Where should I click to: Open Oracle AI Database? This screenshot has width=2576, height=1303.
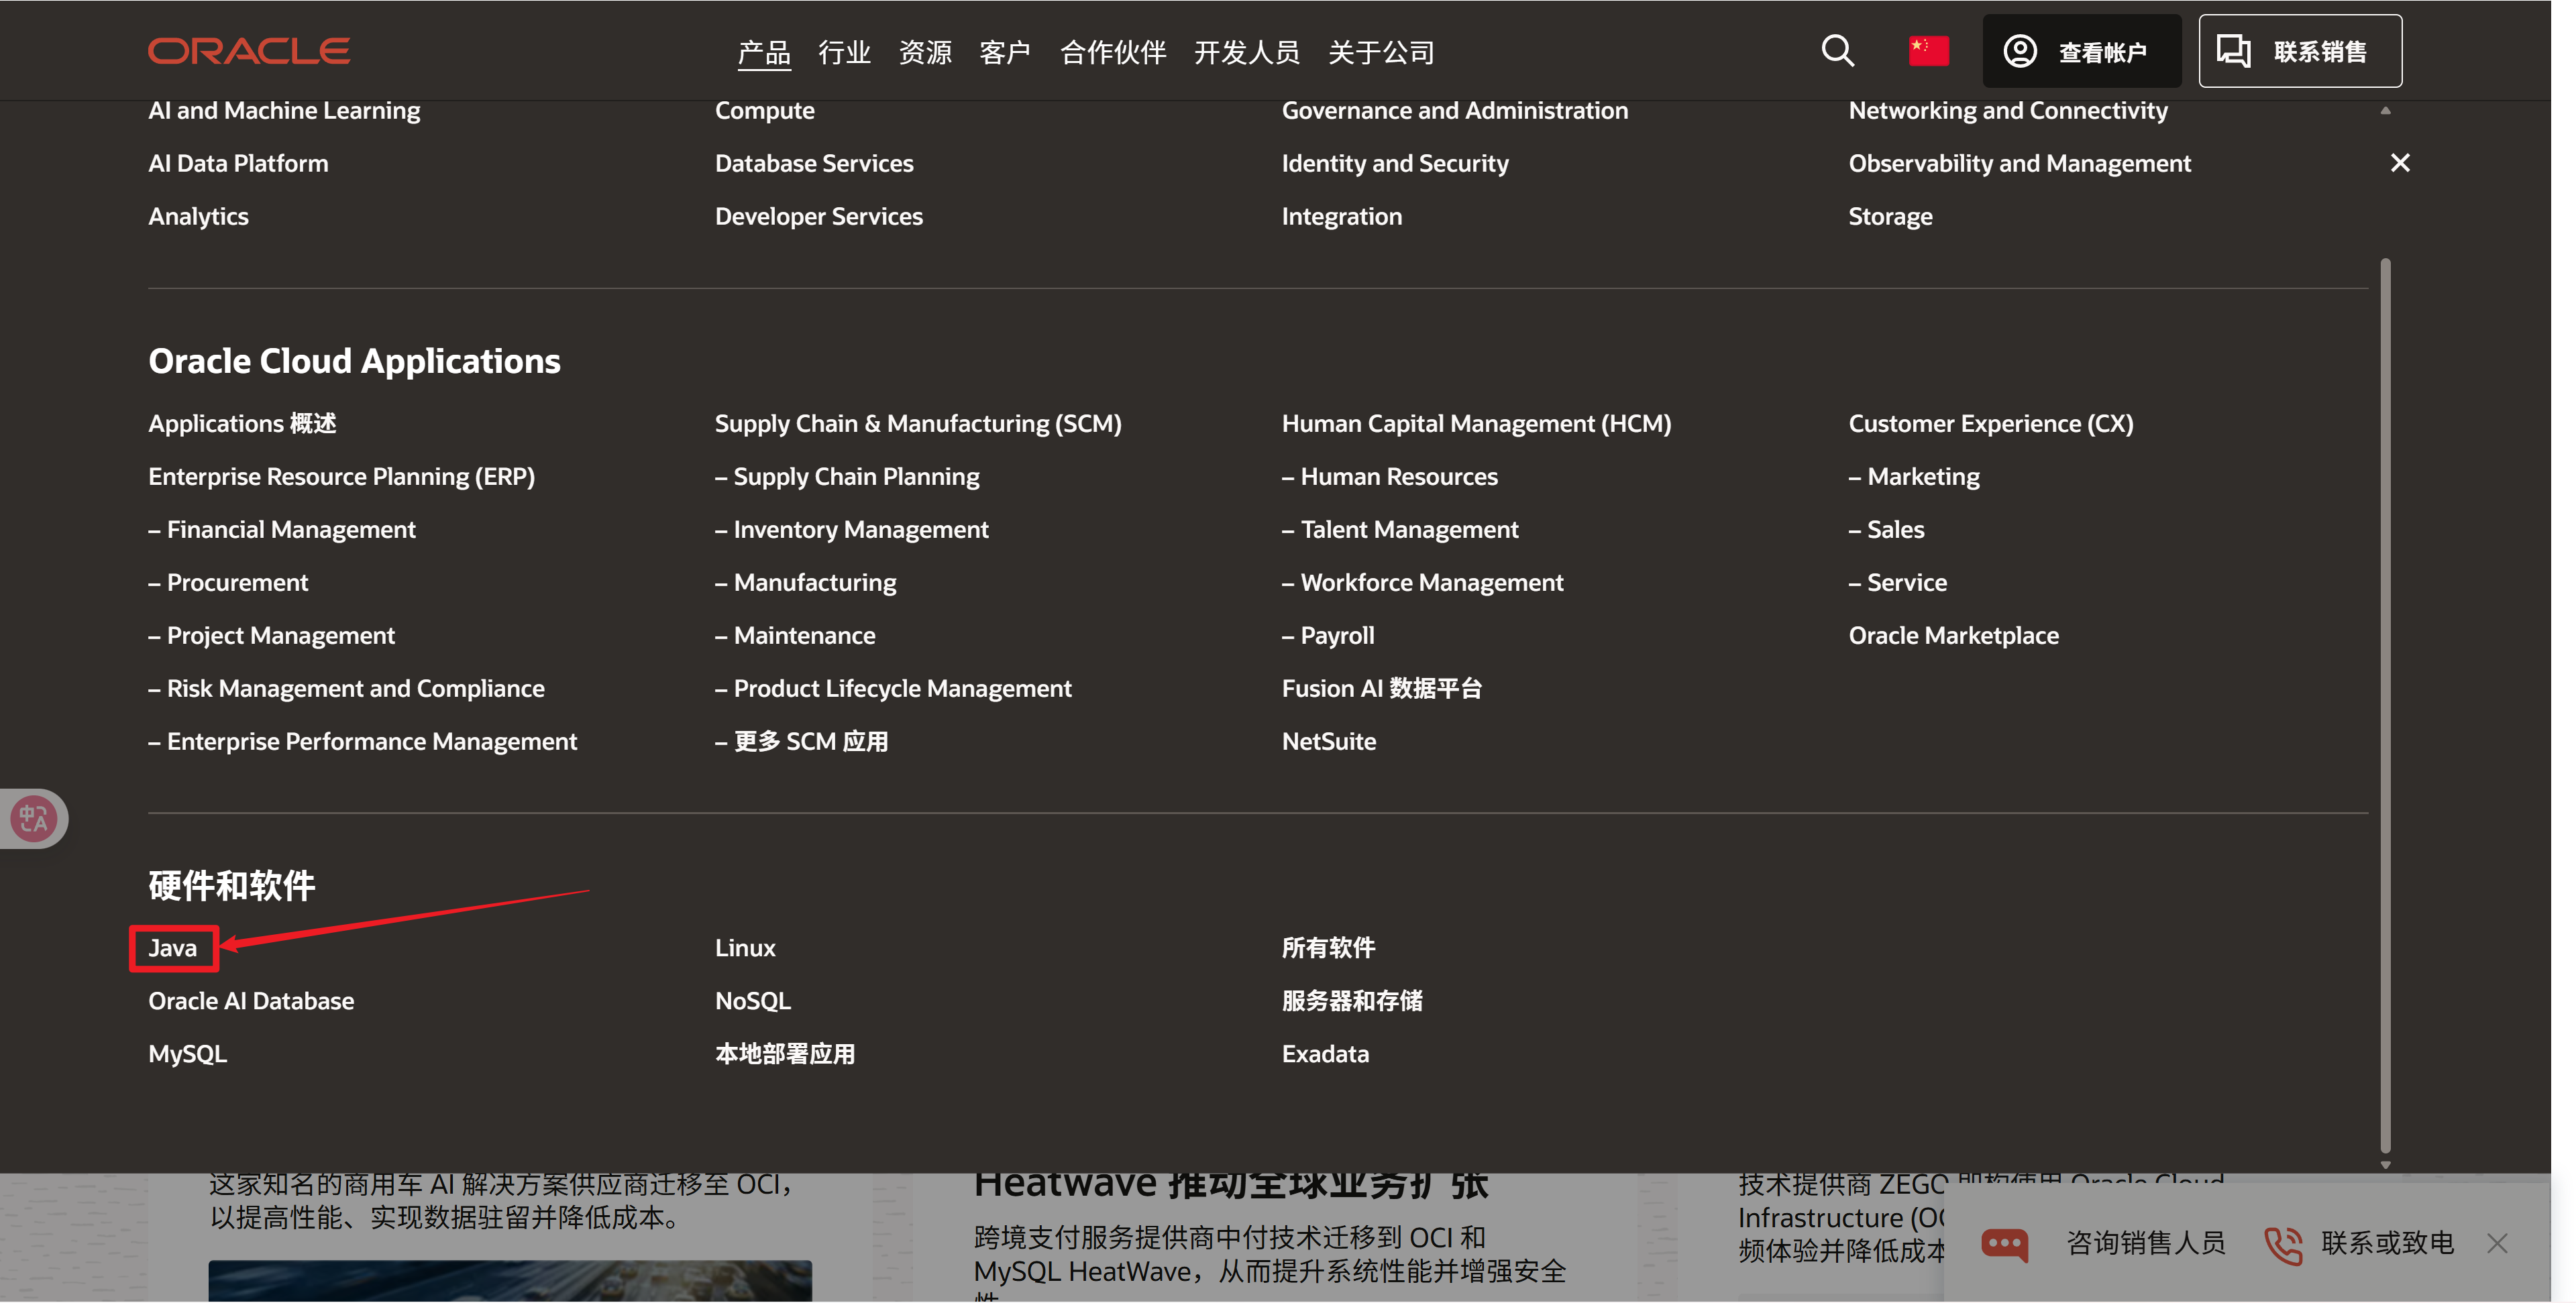tap(251, 1001)
